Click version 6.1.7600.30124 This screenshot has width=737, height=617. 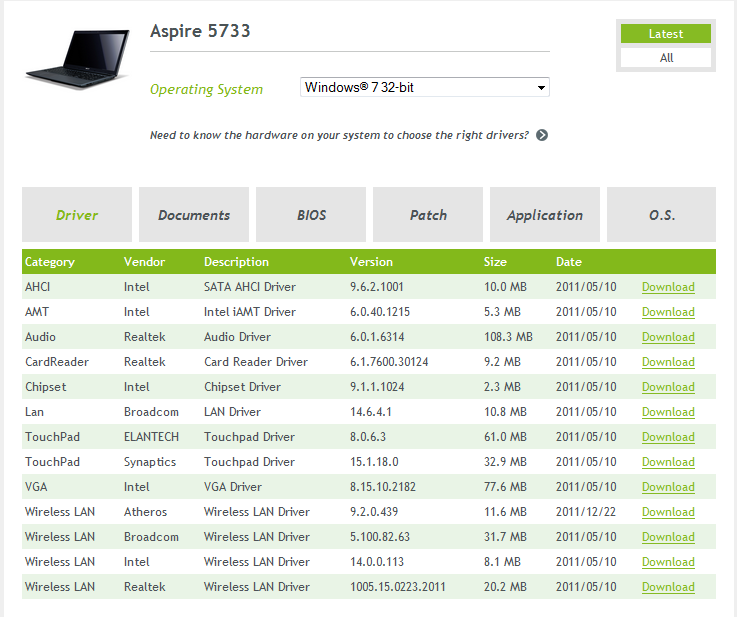tap(389, 362)
